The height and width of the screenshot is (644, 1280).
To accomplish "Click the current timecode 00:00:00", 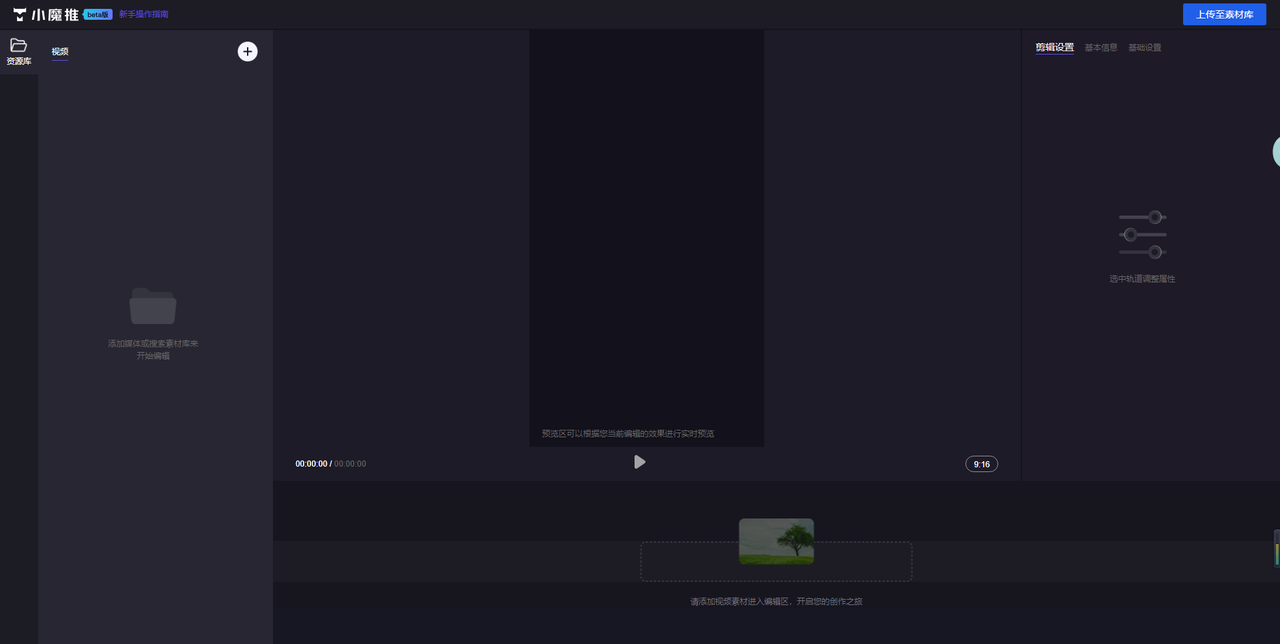I will [x=310, y=464].
